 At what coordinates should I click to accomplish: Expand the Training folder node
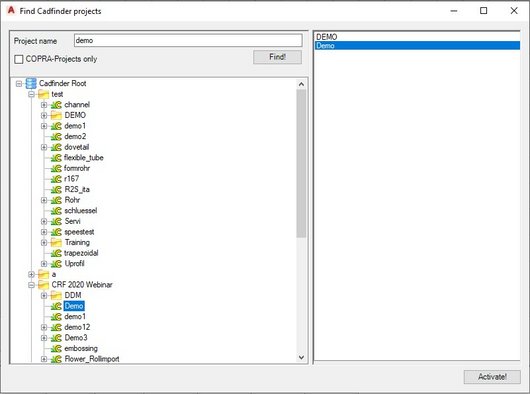coord(44,243)
